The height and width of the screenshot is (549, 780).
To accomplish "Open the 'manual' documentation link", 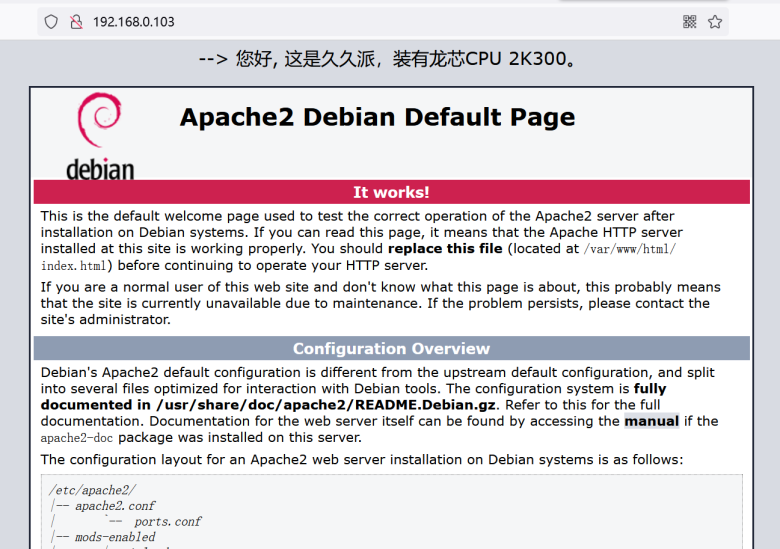I will [651, 421].
